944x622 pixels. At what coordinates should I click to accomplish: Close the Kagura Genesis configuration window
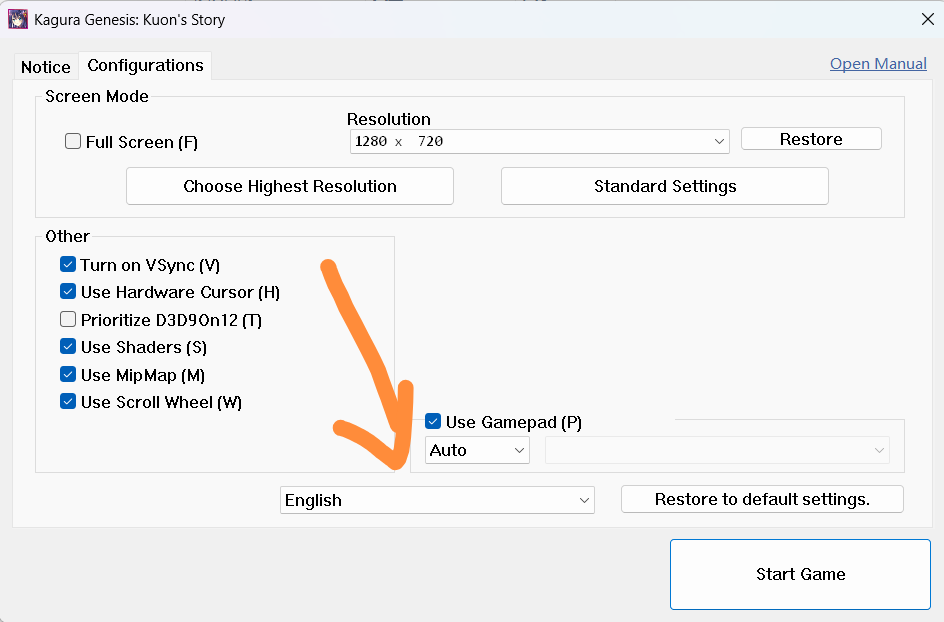click(927, 19)
